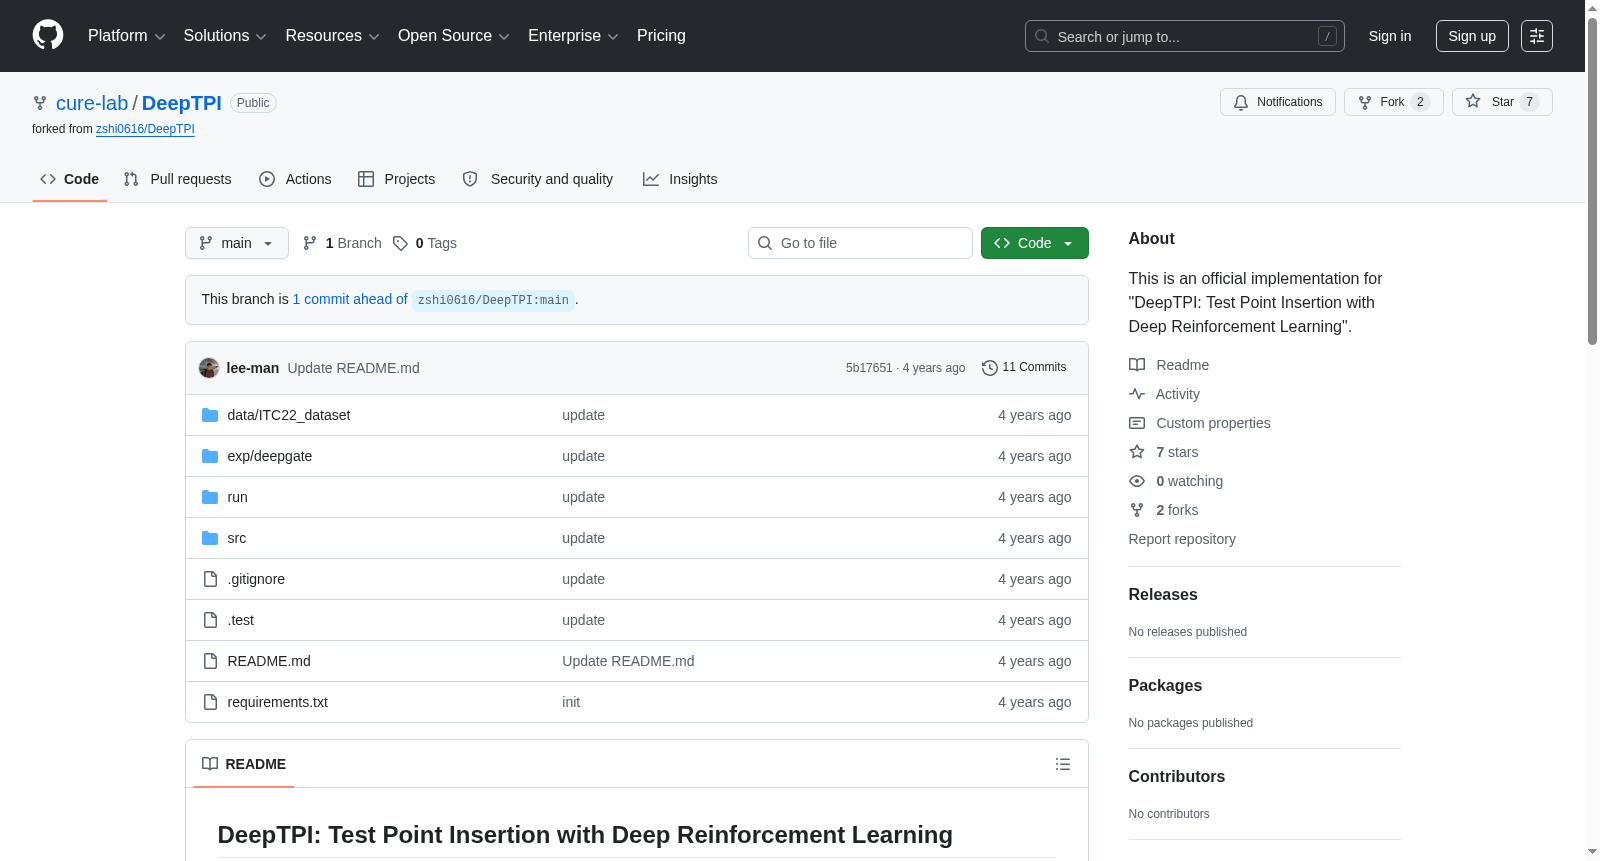The height and width of the screenshot is (861, 1600).
Task: Open the requirements.txt file
Action: pyautogui.click(x=278, y=702)
